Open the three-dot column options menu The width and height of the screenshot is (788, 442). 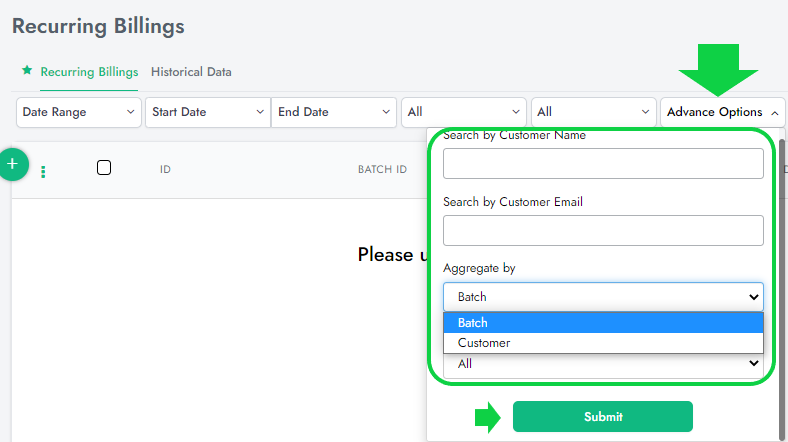pos(43,171)
